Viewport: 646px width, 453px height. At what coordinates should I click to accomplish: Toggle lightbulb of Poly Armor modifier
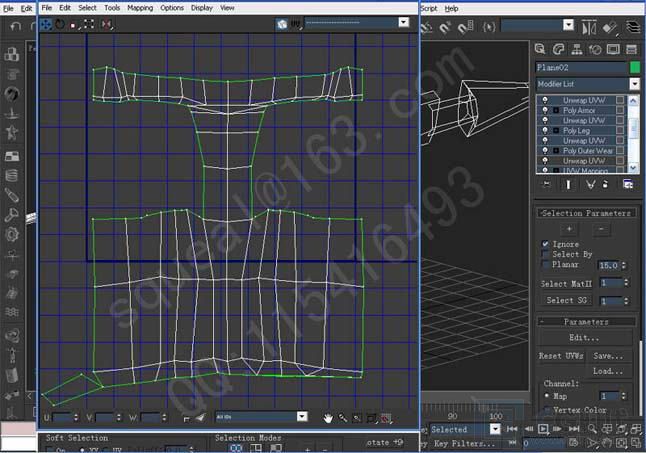coord(545,110)
